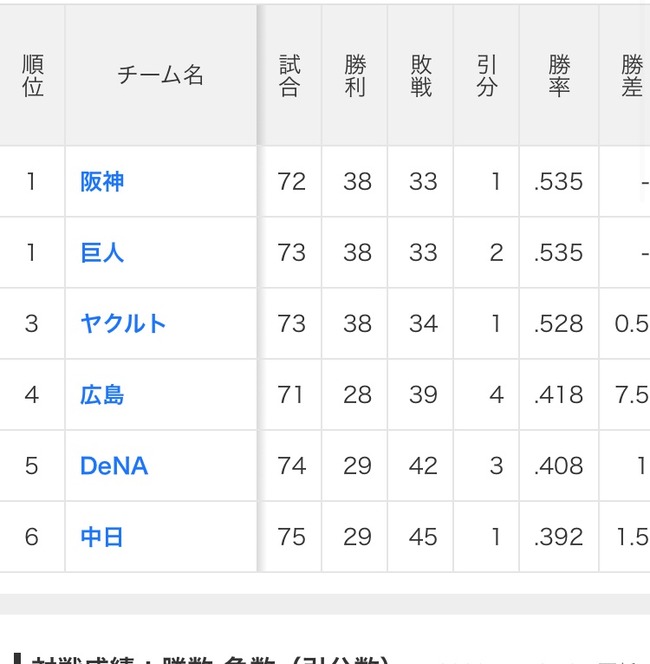Screen dimensions: 650x664
Task: Click the 勝率 column header
Action: tap(559, 75)
